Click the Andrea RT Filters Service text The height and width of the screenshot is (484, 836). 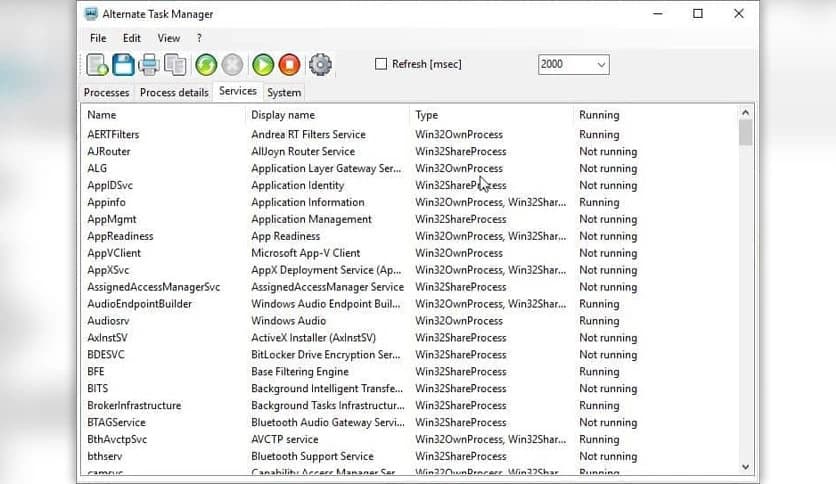308,134
